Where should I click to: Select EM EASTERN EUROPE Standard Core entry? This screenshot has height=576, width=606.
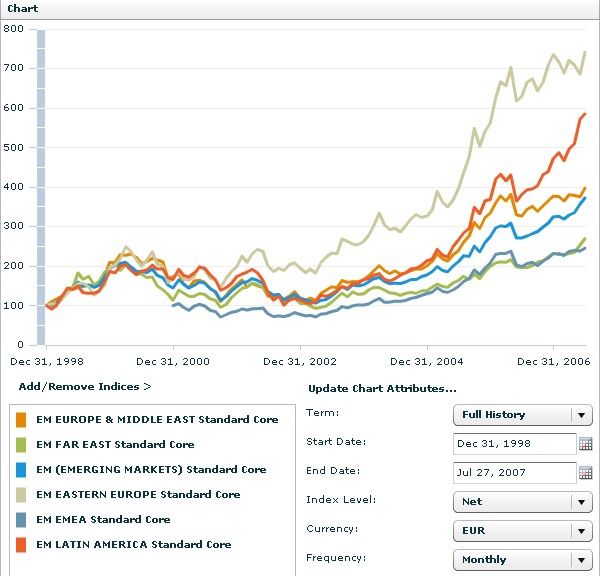(138, 494)
